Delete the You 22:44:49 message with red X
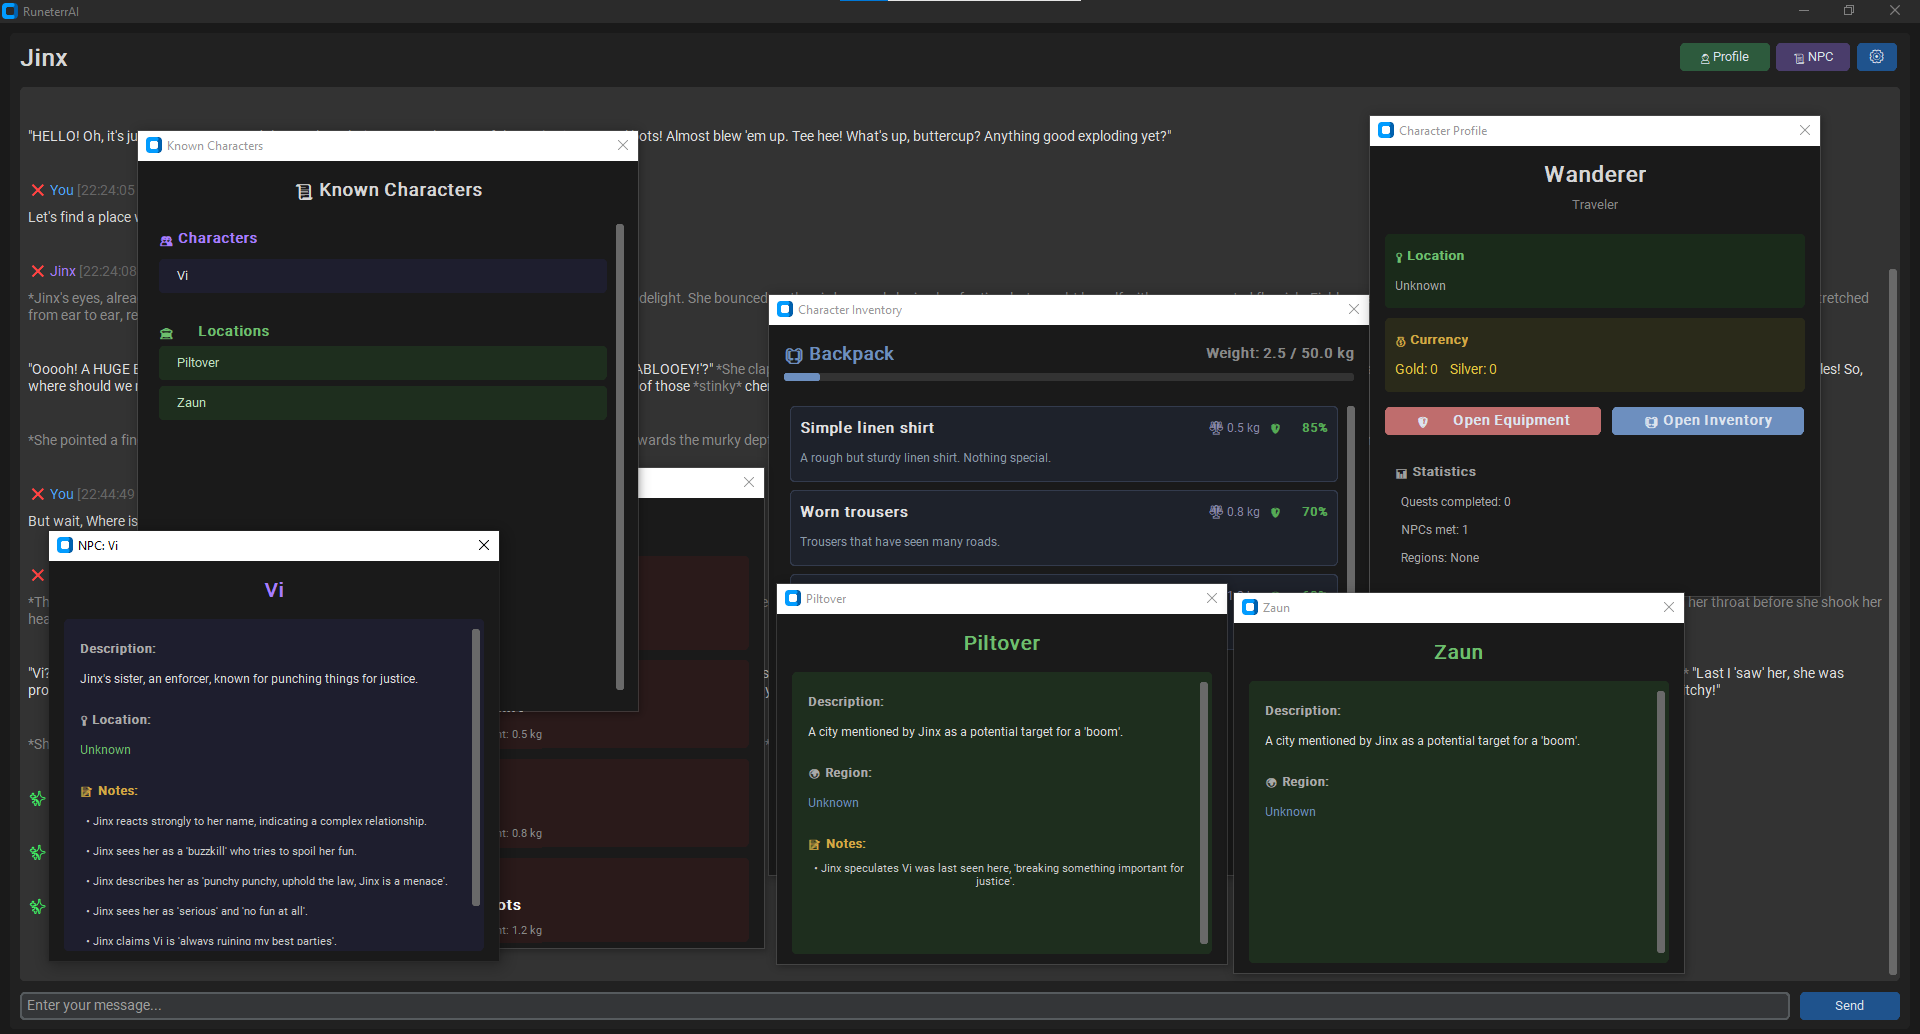This screenshot has width=1920, height=1034. 38,494
